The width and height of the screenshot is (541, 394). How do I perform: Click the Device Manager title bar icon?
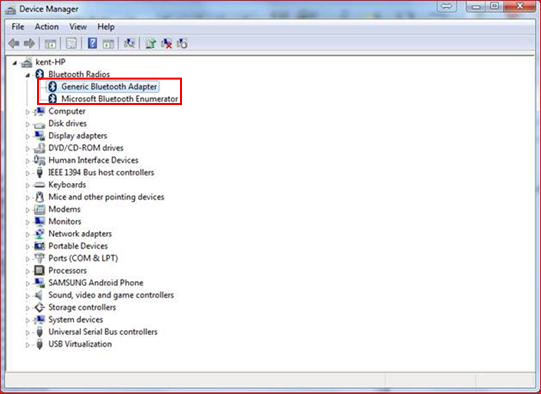coord(11,9)
